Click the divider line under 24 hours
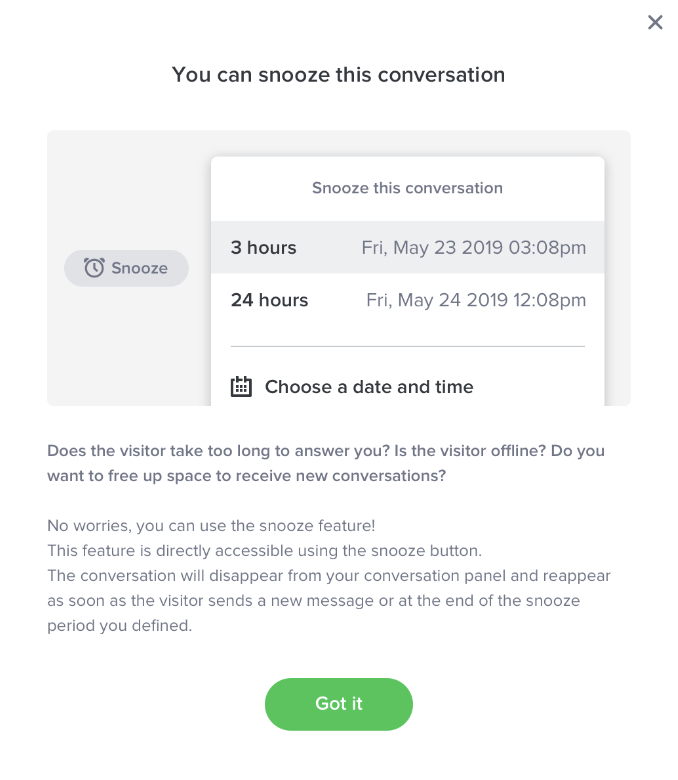This screenshot has width=678, height=780. pos(407,346)
